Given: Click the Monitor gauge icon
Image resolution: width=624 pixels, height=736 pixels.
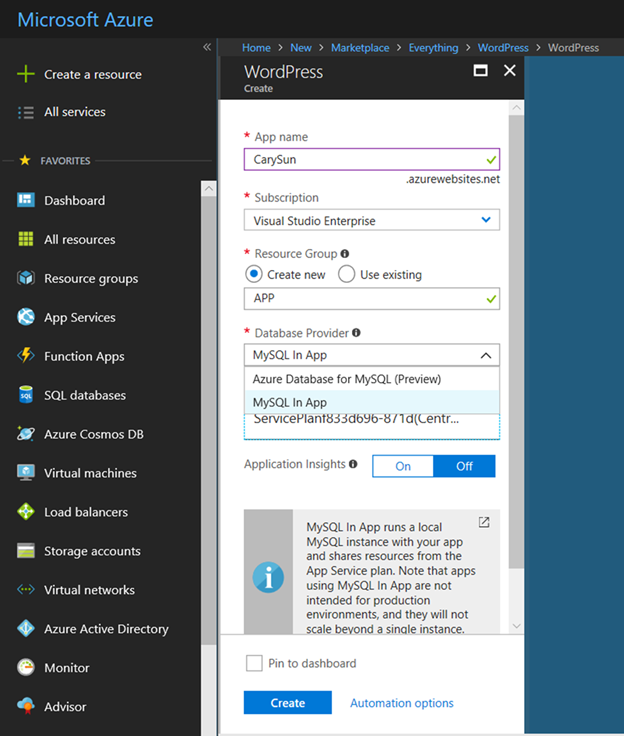Looking at the screenshot, I should (x=26, y=667).
